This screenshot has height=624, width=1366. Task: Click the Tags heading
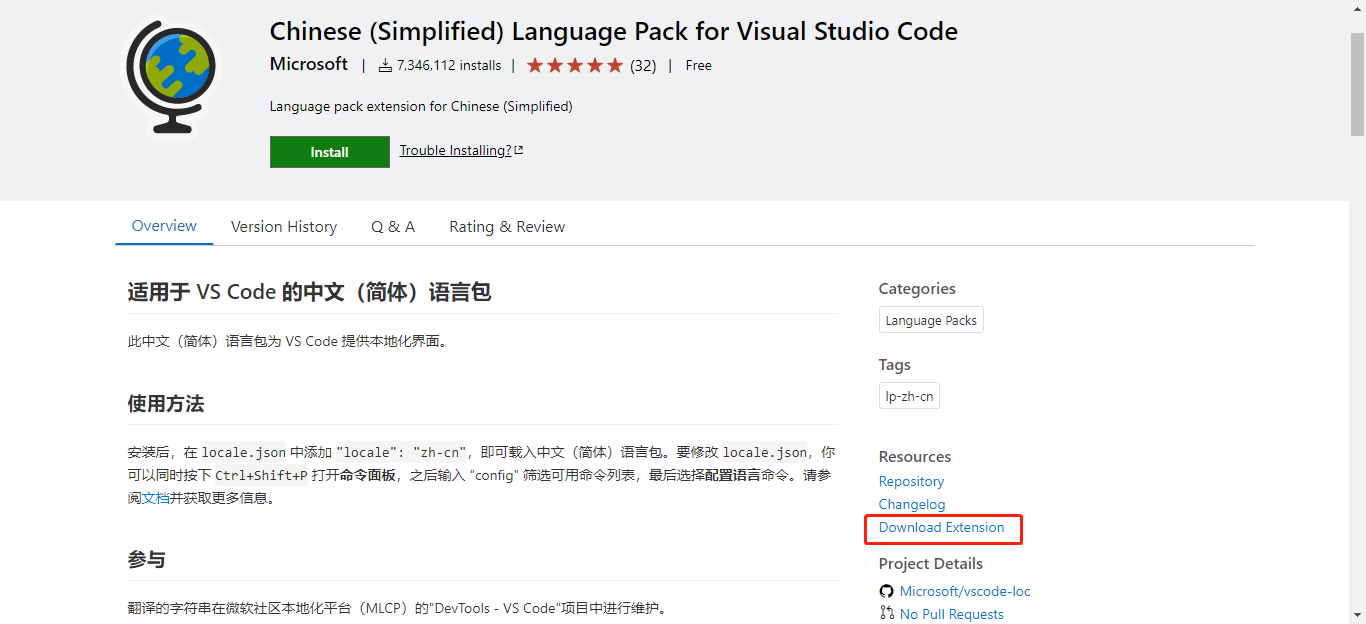[x=895, y=365]
